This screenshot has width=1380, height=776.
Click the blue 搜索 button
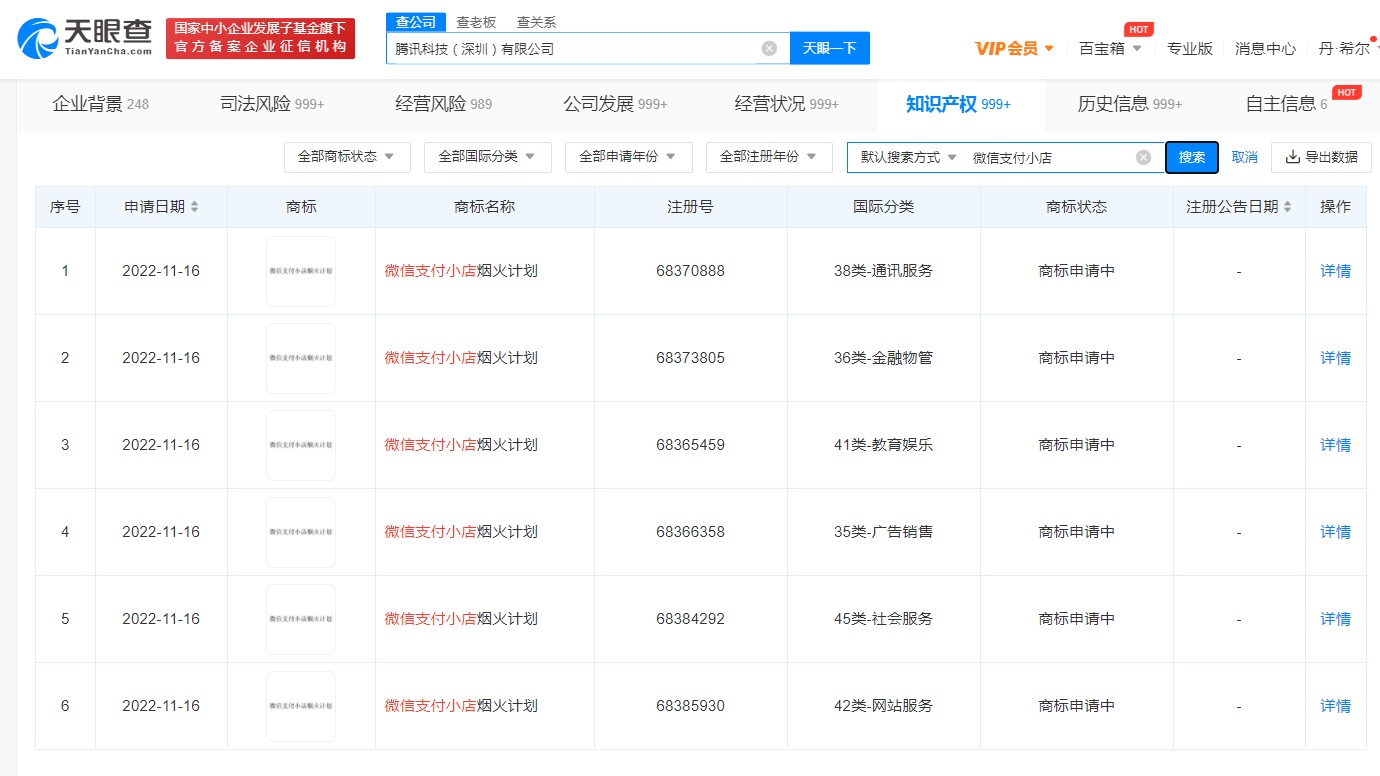pos(1192,157)
